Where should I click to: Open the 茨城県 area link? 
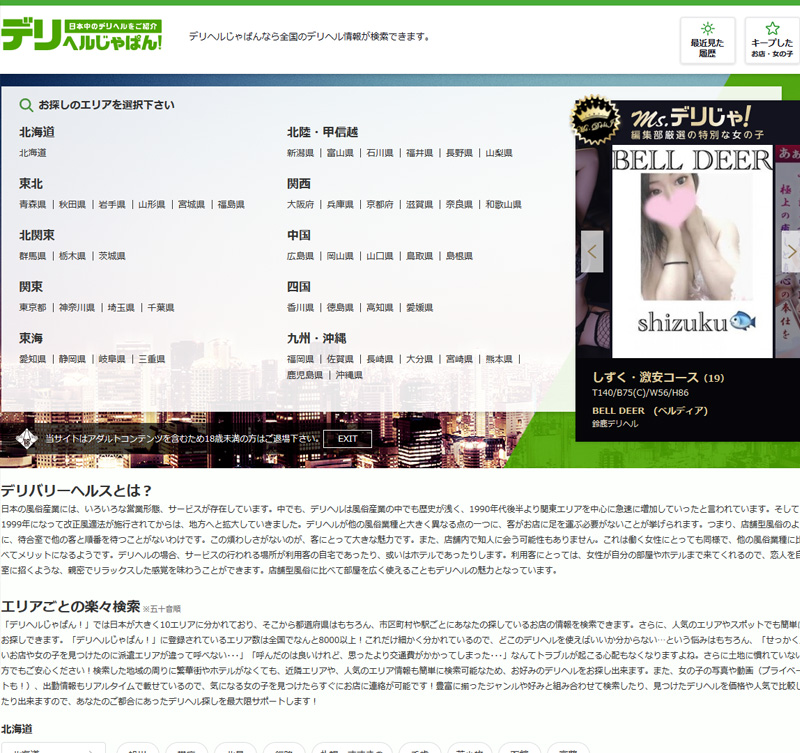(x=112, y=256)
